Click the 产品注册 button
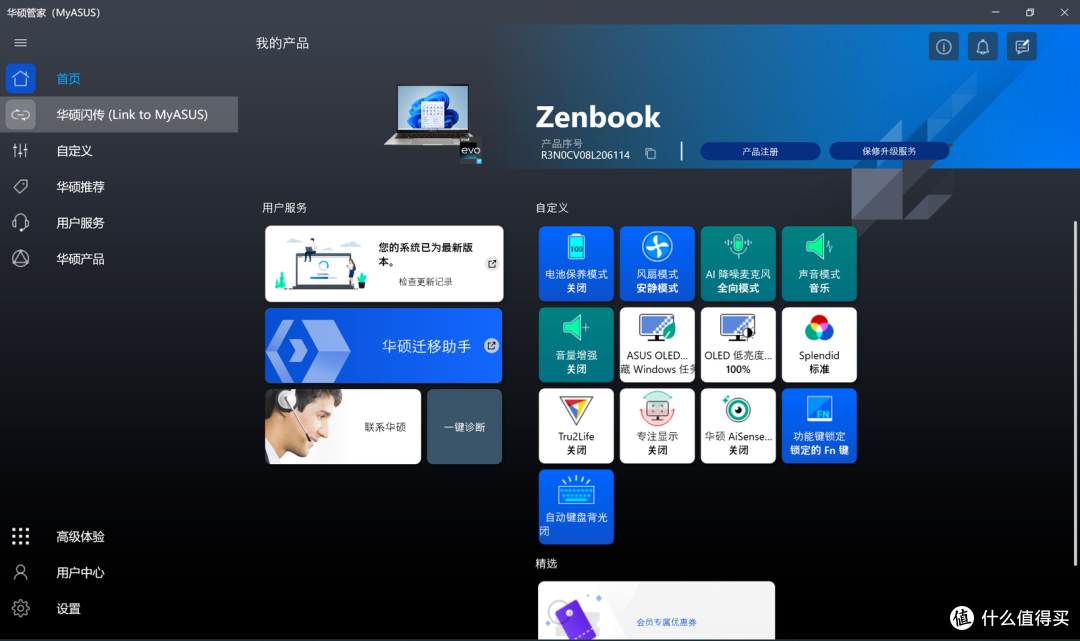The width and height of the screenshot is (1080, 641). [760, 151]
